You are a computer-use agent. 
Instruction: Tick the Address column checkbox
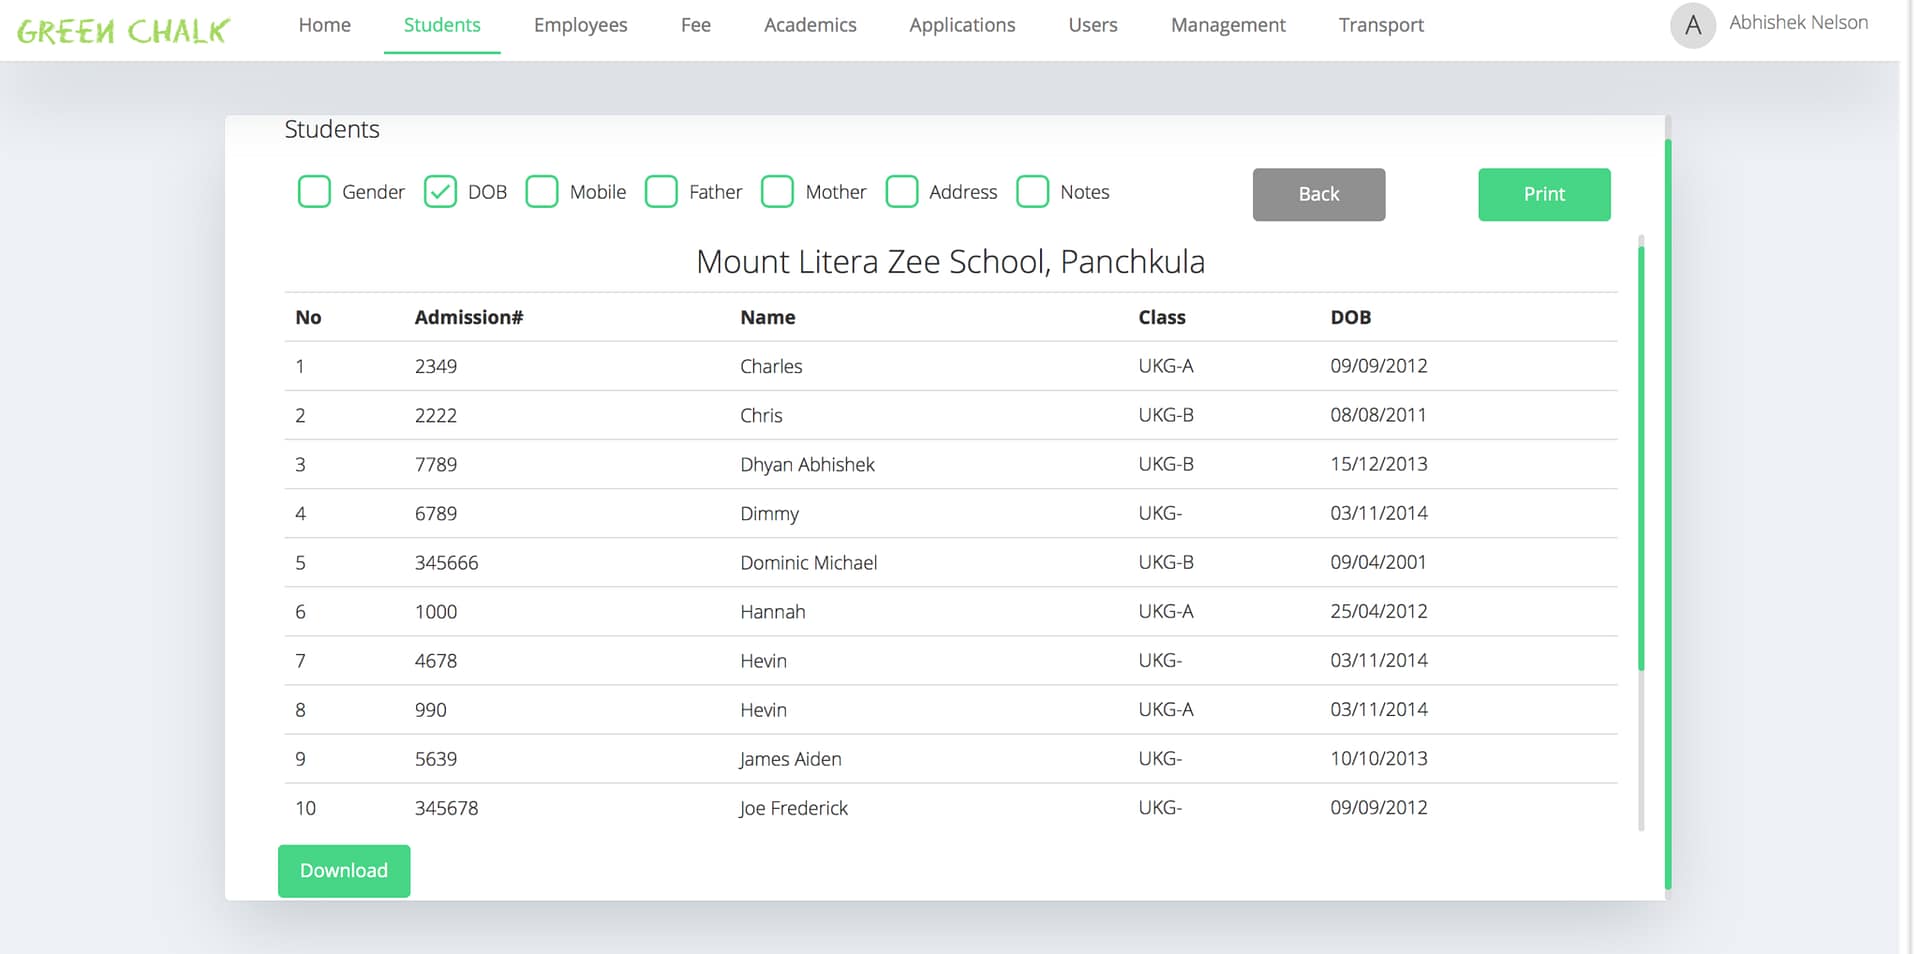[901, 192]
